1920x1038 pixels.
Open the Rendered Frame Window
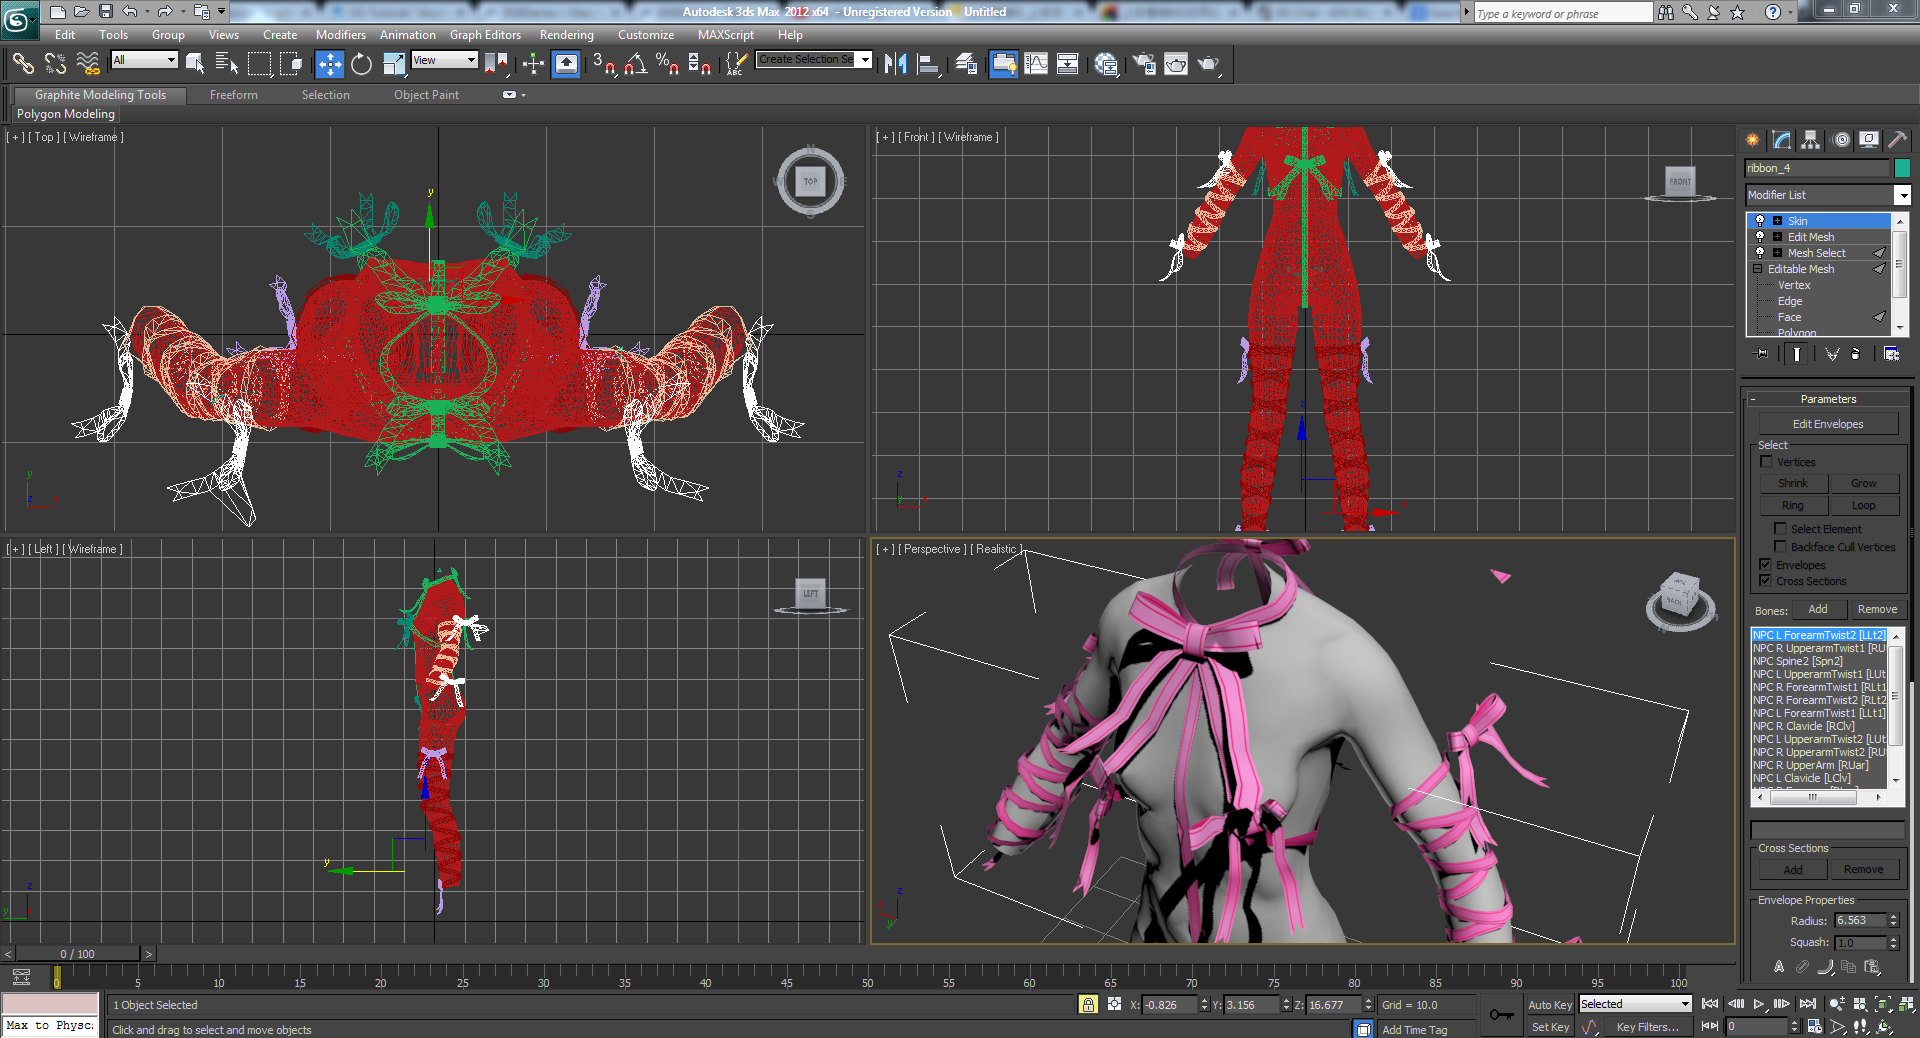1176,64
